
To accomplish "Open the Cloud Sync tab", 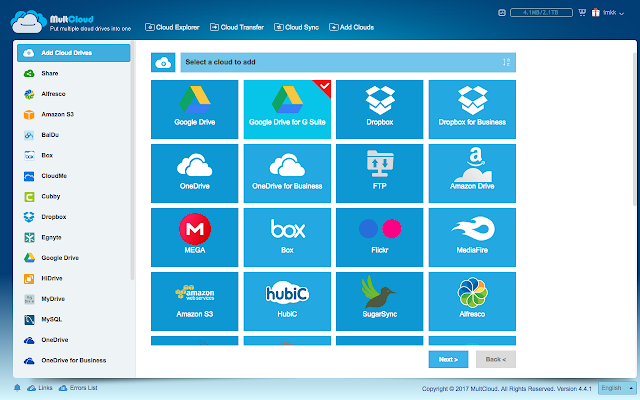I will [296, 27].
